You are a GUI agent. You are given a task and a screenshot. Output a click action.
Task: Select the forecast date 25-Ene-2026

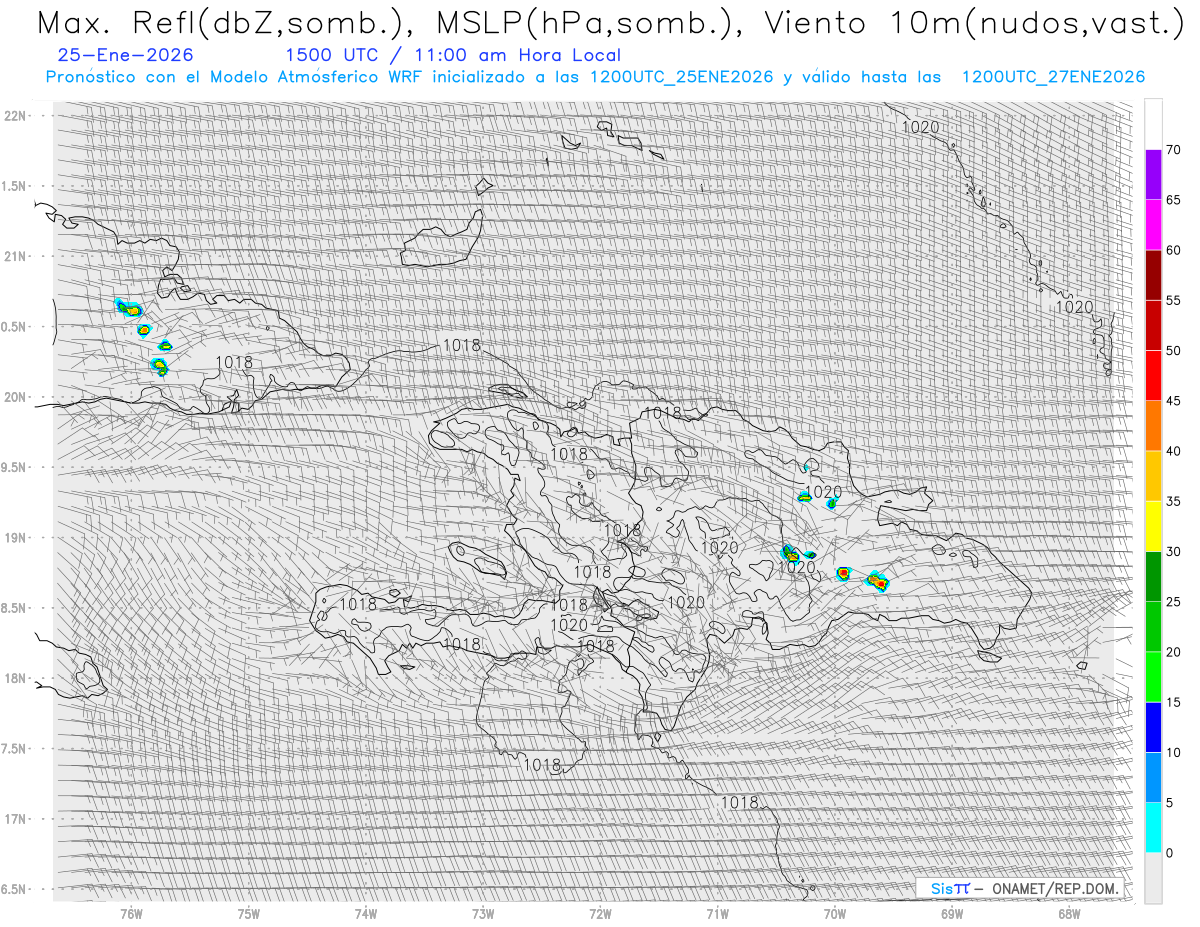tap(126, 55)
